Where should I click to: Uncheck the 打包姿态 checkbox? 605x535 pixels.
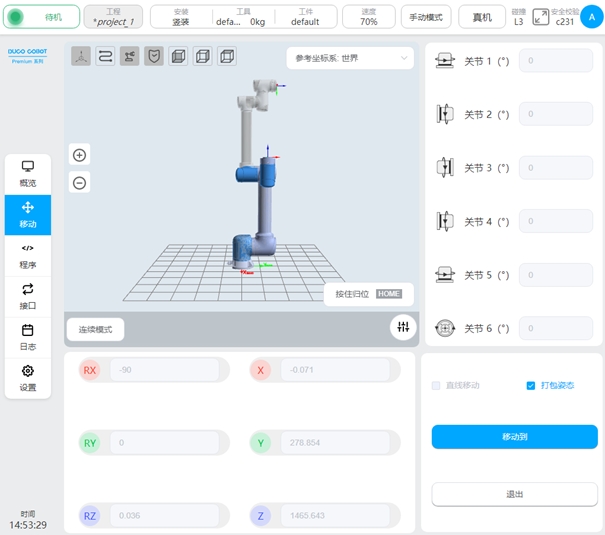point(531,385)
